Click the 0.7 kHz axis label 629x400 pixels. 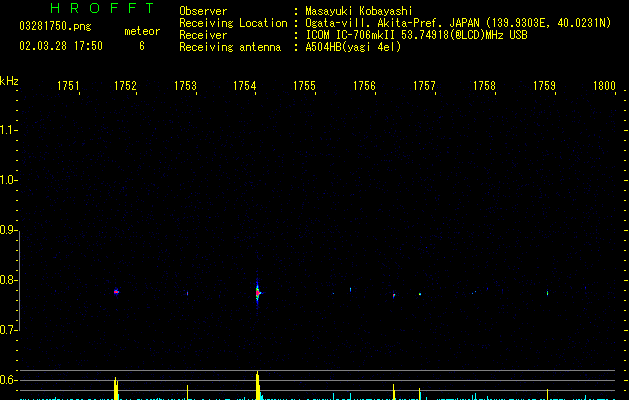tap(8, 330)
